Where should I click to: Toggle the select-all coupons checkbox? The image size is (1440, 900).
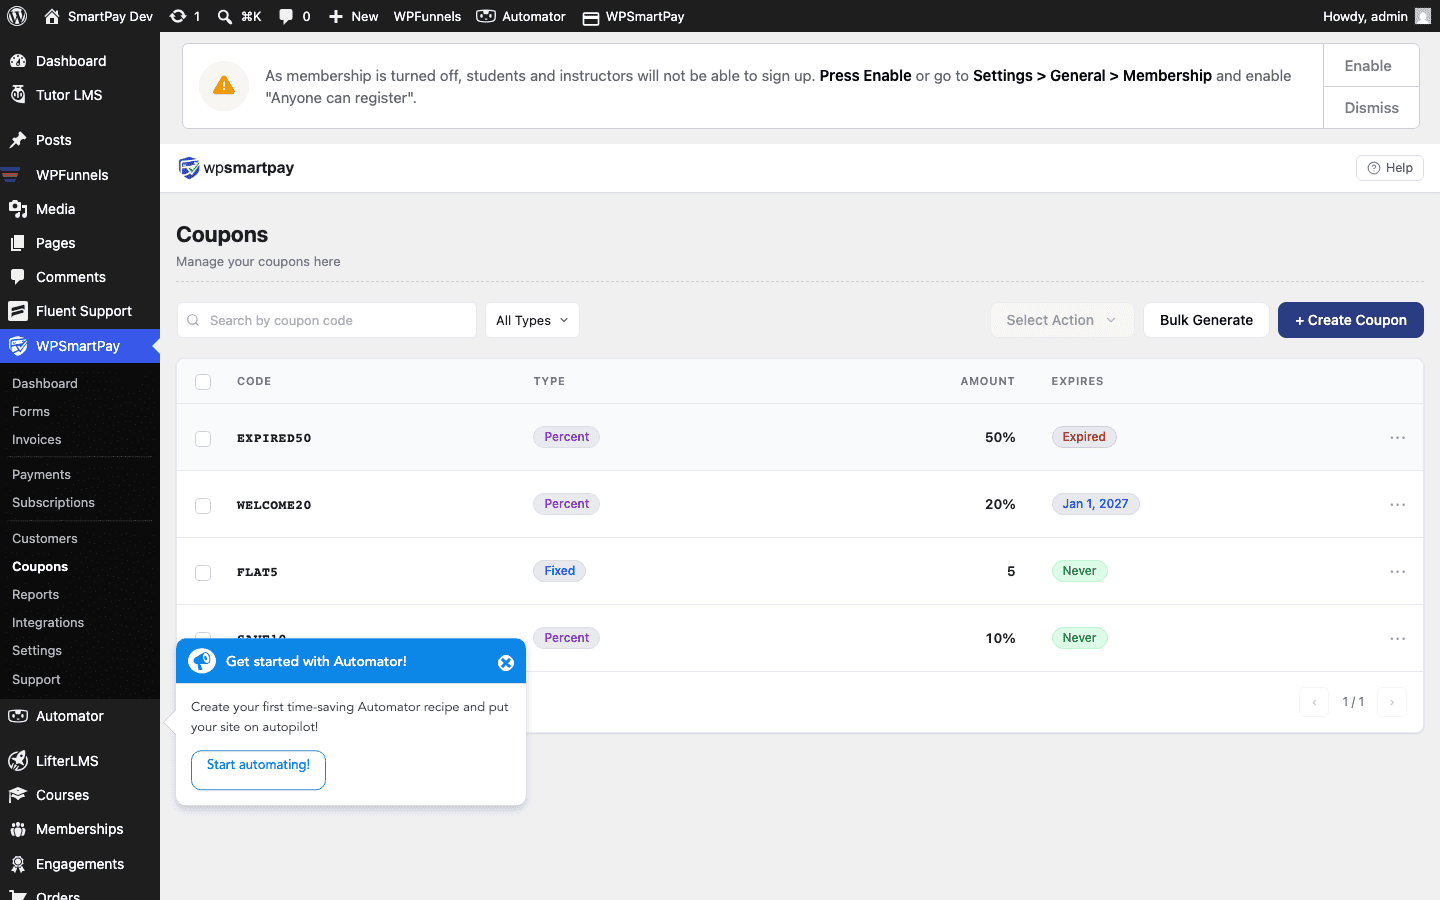(x=203, y=382)
